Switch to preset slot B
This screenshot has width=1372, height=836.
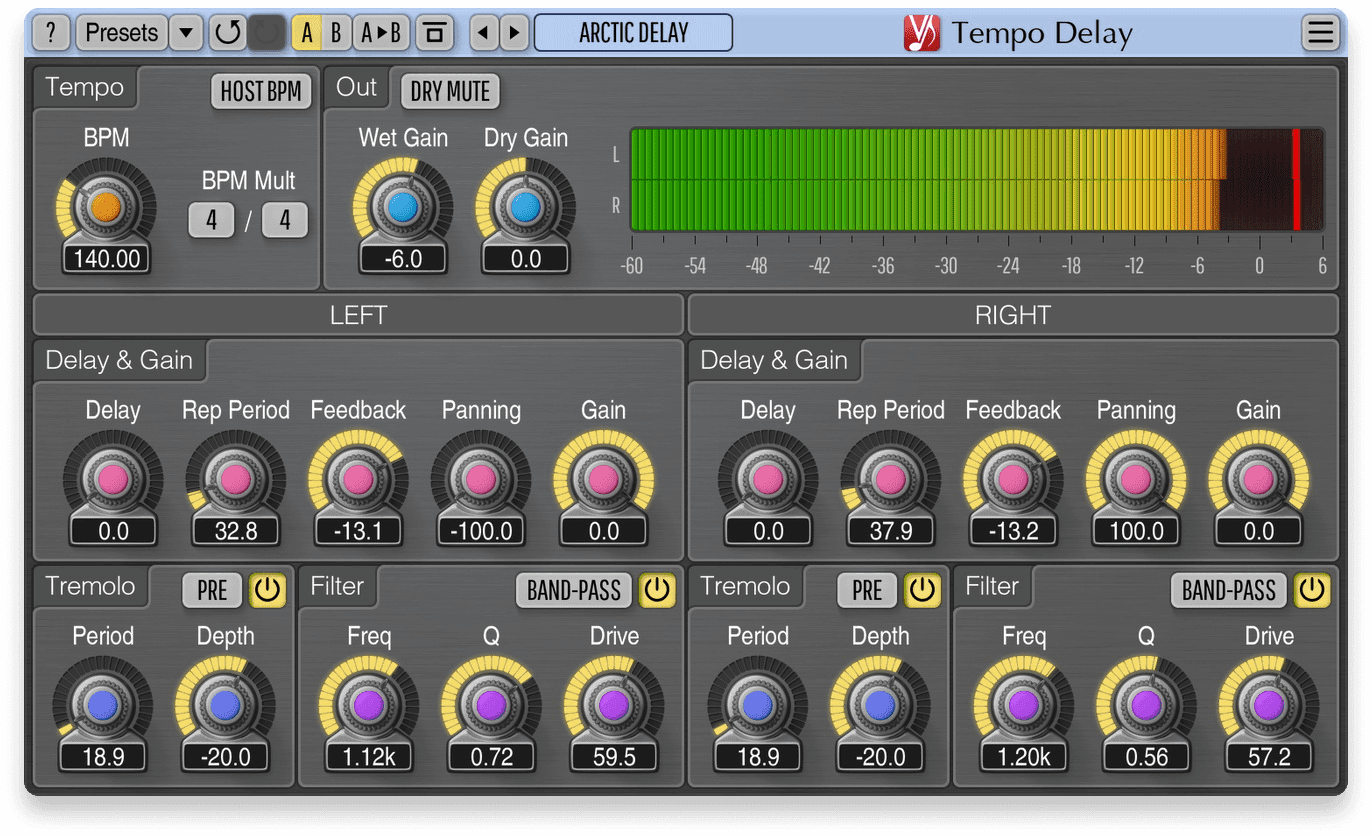tap(336, 32)
